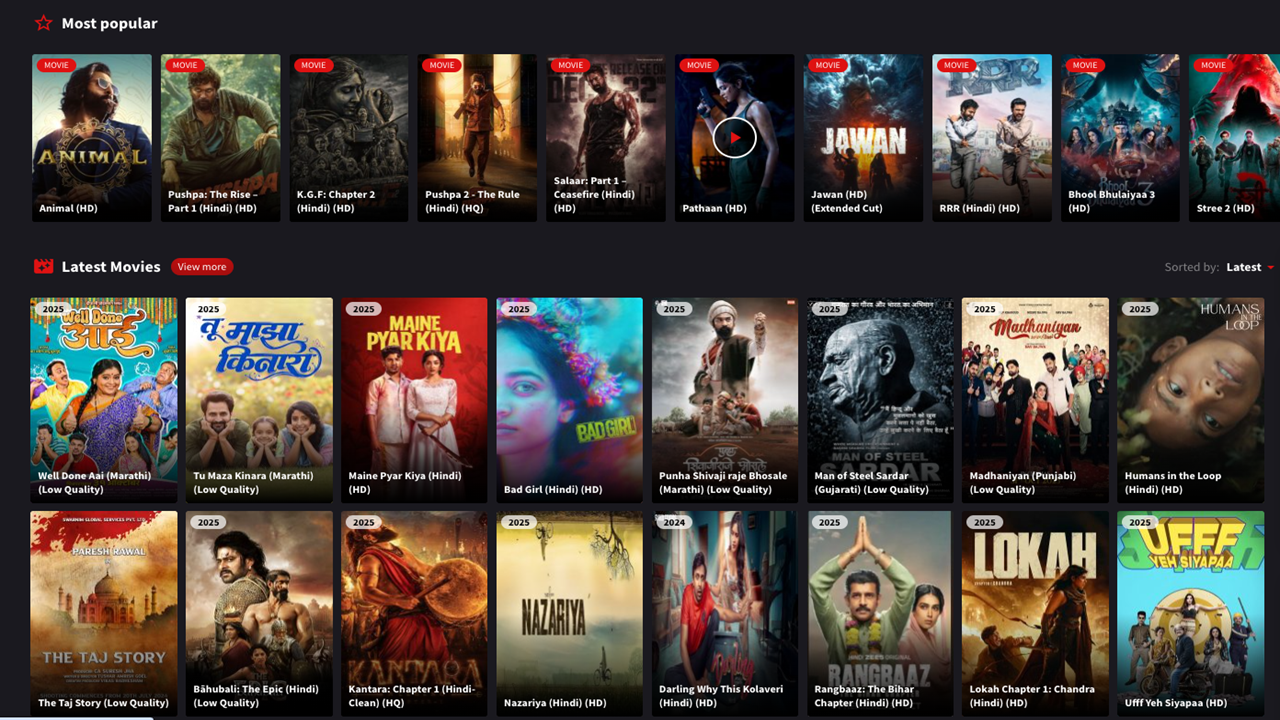
Task: Select the Bad Girl (Hindi) (HD) title
Action: 553,489
